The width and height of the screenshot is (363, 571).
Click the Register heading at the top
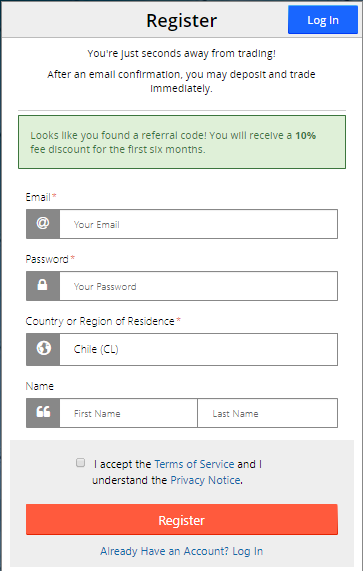(x=182, y=20)
